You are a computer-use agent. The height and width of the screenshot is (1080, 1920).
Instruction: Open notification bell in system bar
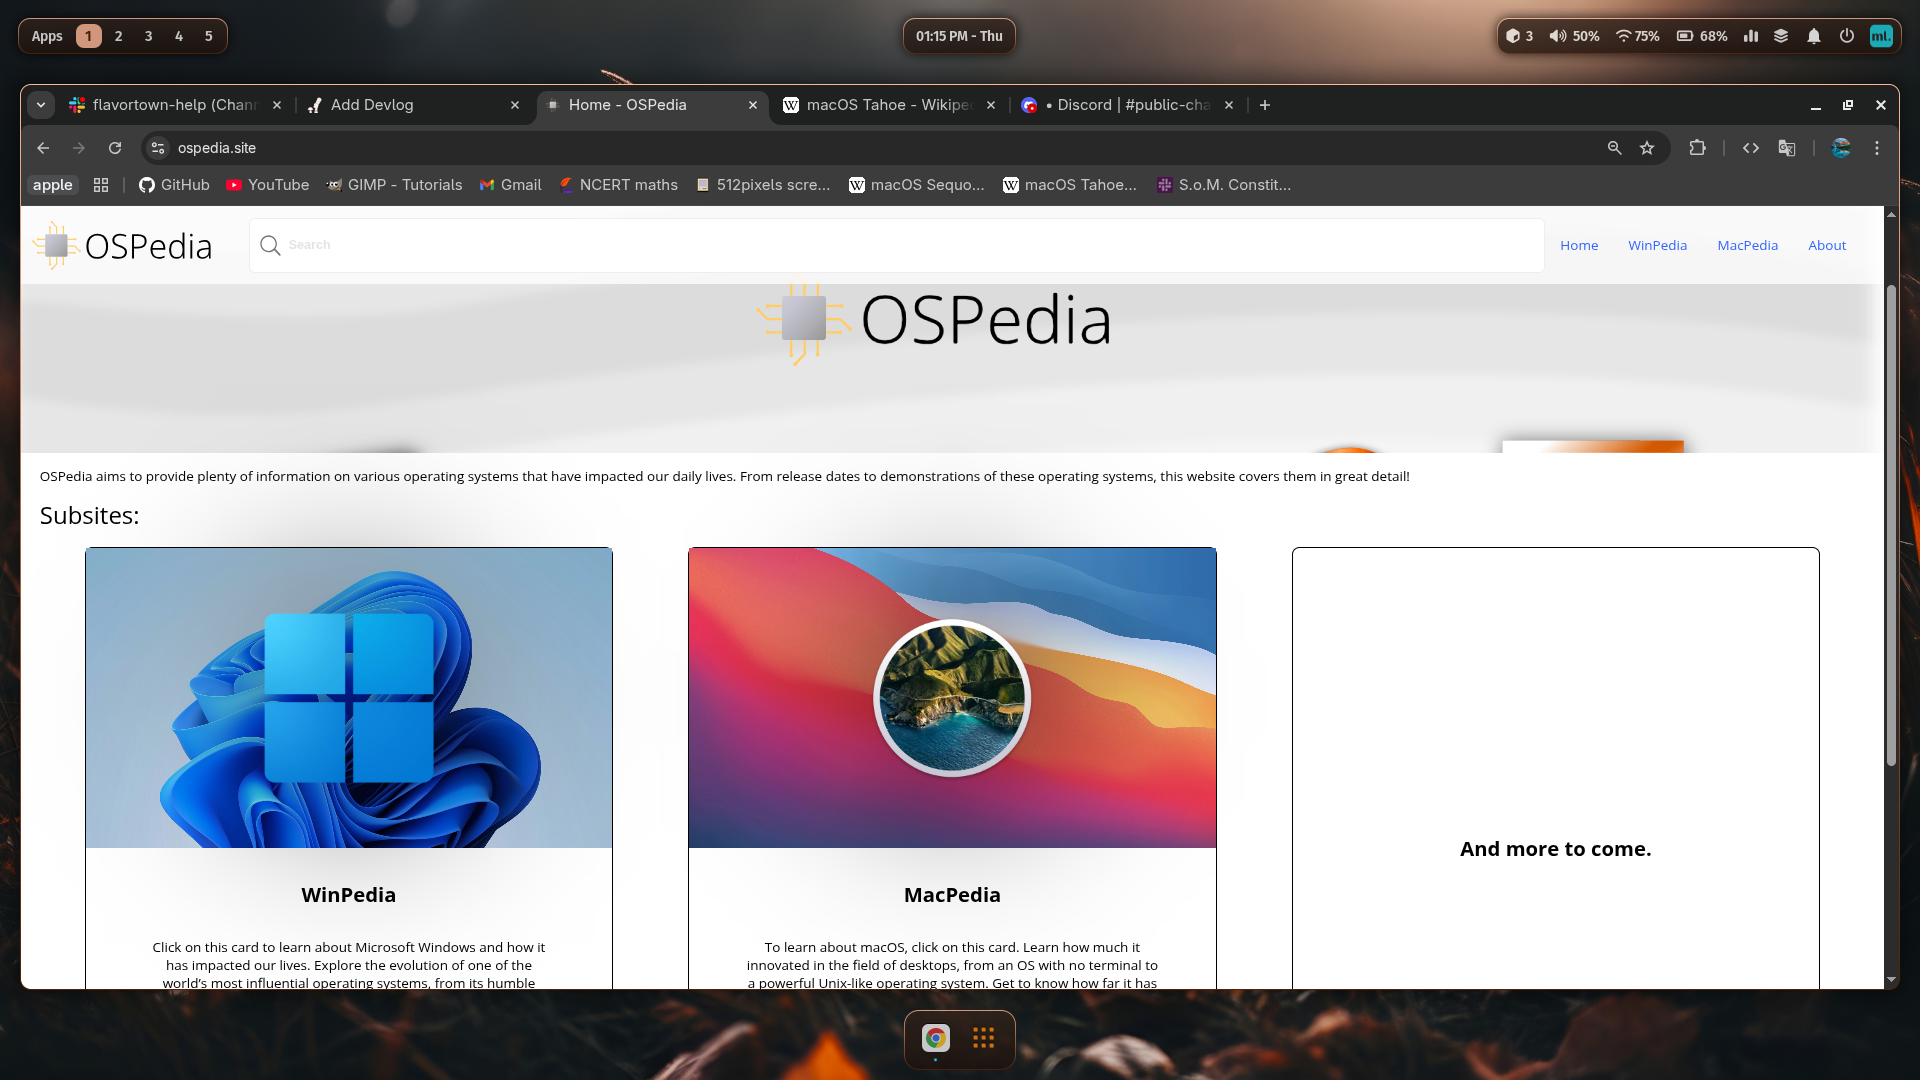pos(1813,36)
